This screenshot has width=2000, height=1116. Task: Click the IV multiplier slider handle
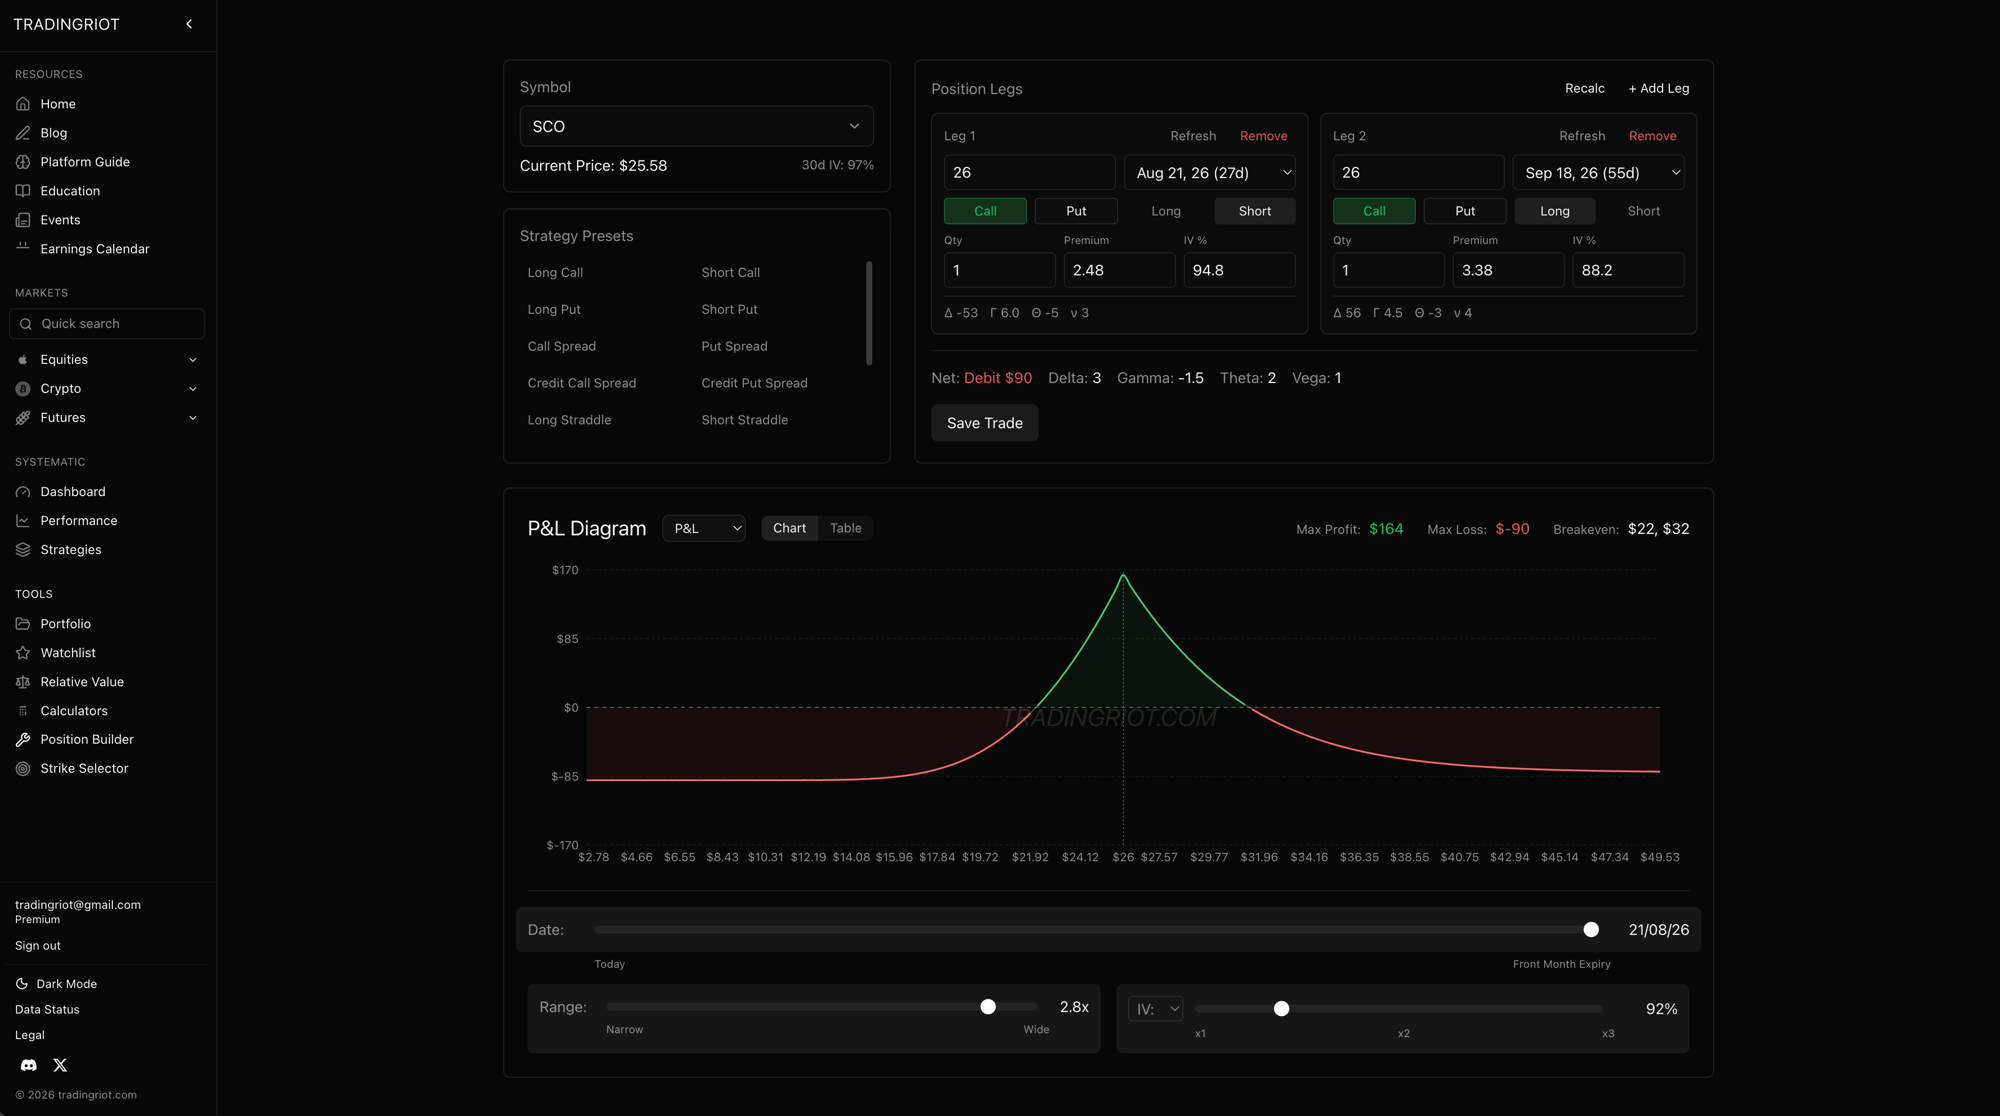coord(1281,1009)
